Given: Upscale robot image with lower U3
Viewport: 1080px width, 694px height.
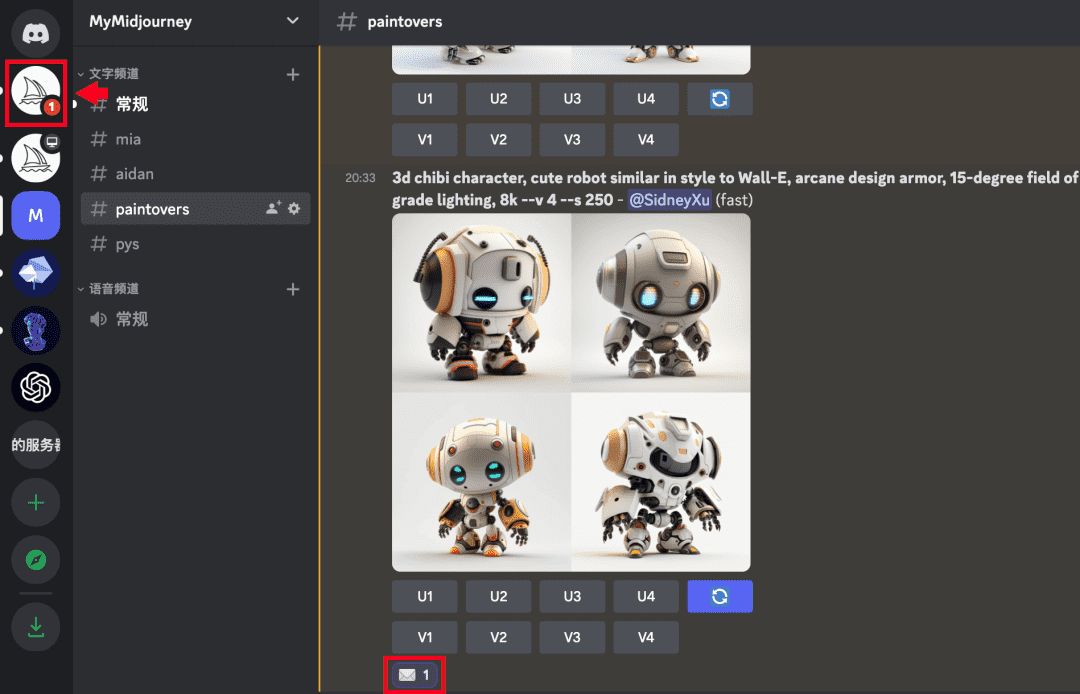Looking at the screenshot, I should (572, 596).
